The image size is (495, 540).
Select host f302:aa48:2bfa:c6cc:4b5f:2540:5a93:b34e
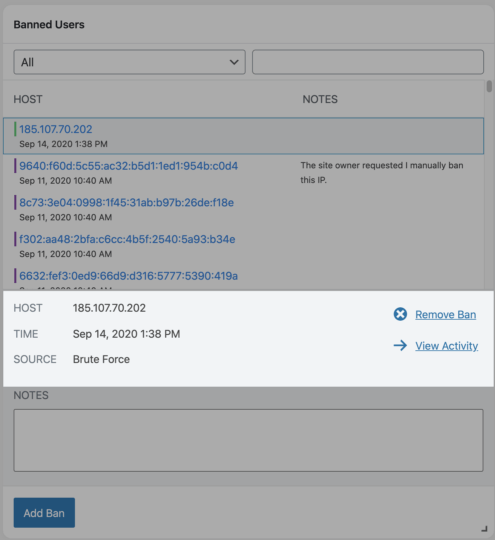[x=127, y=239]
